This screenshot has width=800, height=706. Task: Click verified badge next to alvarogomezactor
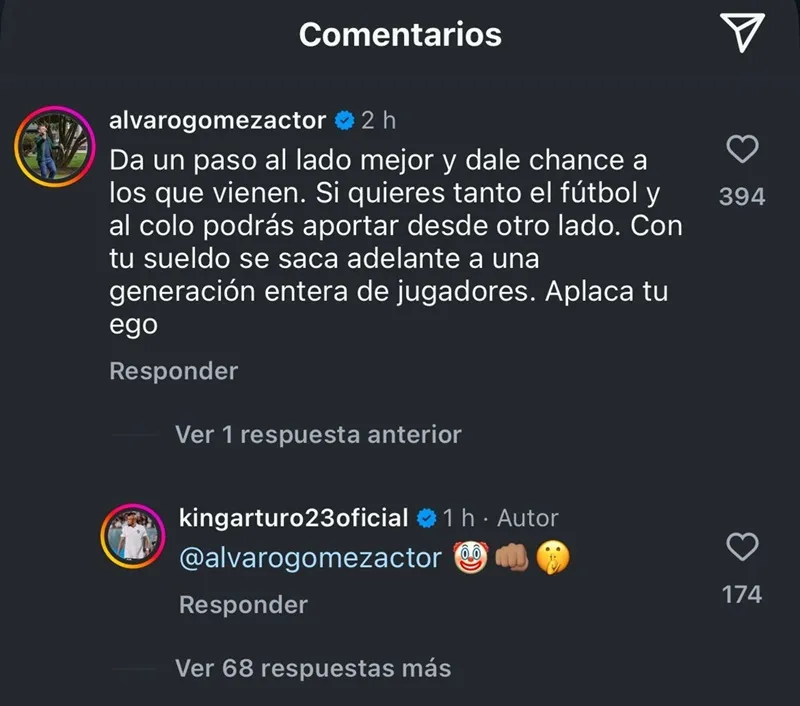coord(344,121)
